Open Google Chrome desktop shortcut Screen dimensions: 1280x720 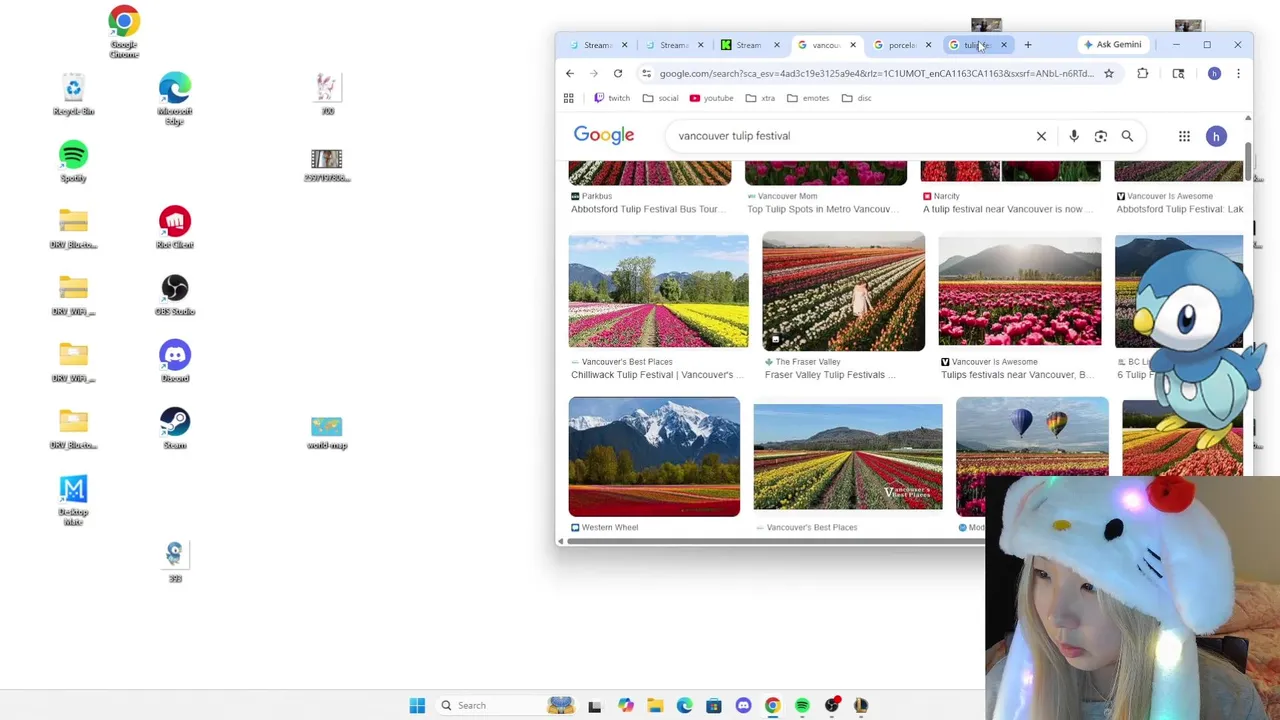coord(124,32)
